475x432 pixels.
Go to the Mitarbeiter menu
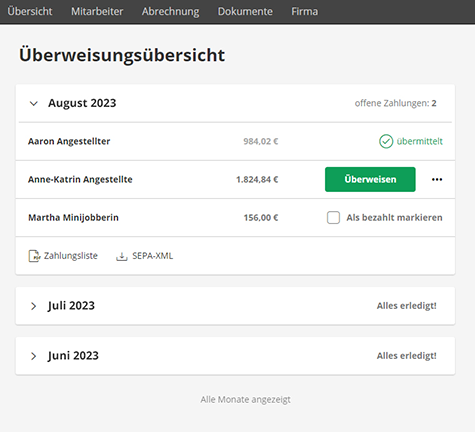point(97,11)
